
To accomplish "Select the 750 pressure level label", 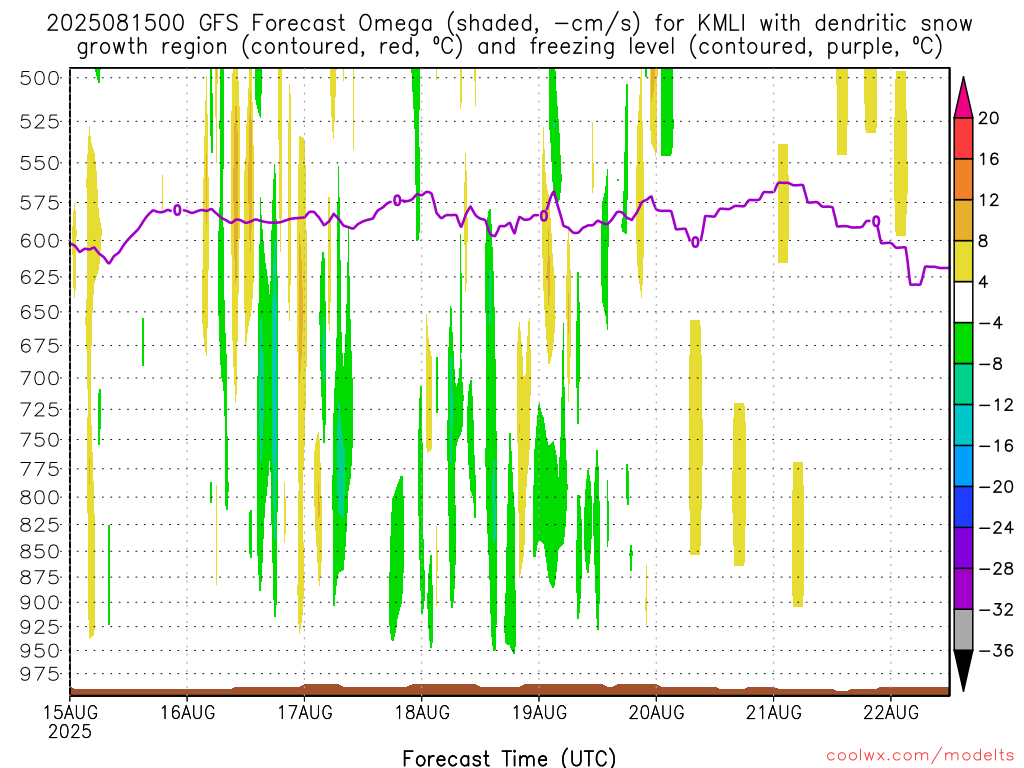I will (40, 440).
